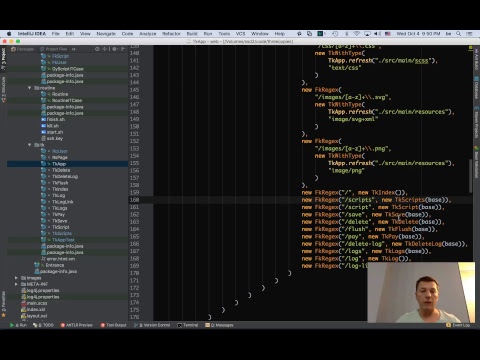Click TkDeleteLog in code on line 166
This screenshot has height=360, width=480.
pyautogui.click(x=423, y=244)
